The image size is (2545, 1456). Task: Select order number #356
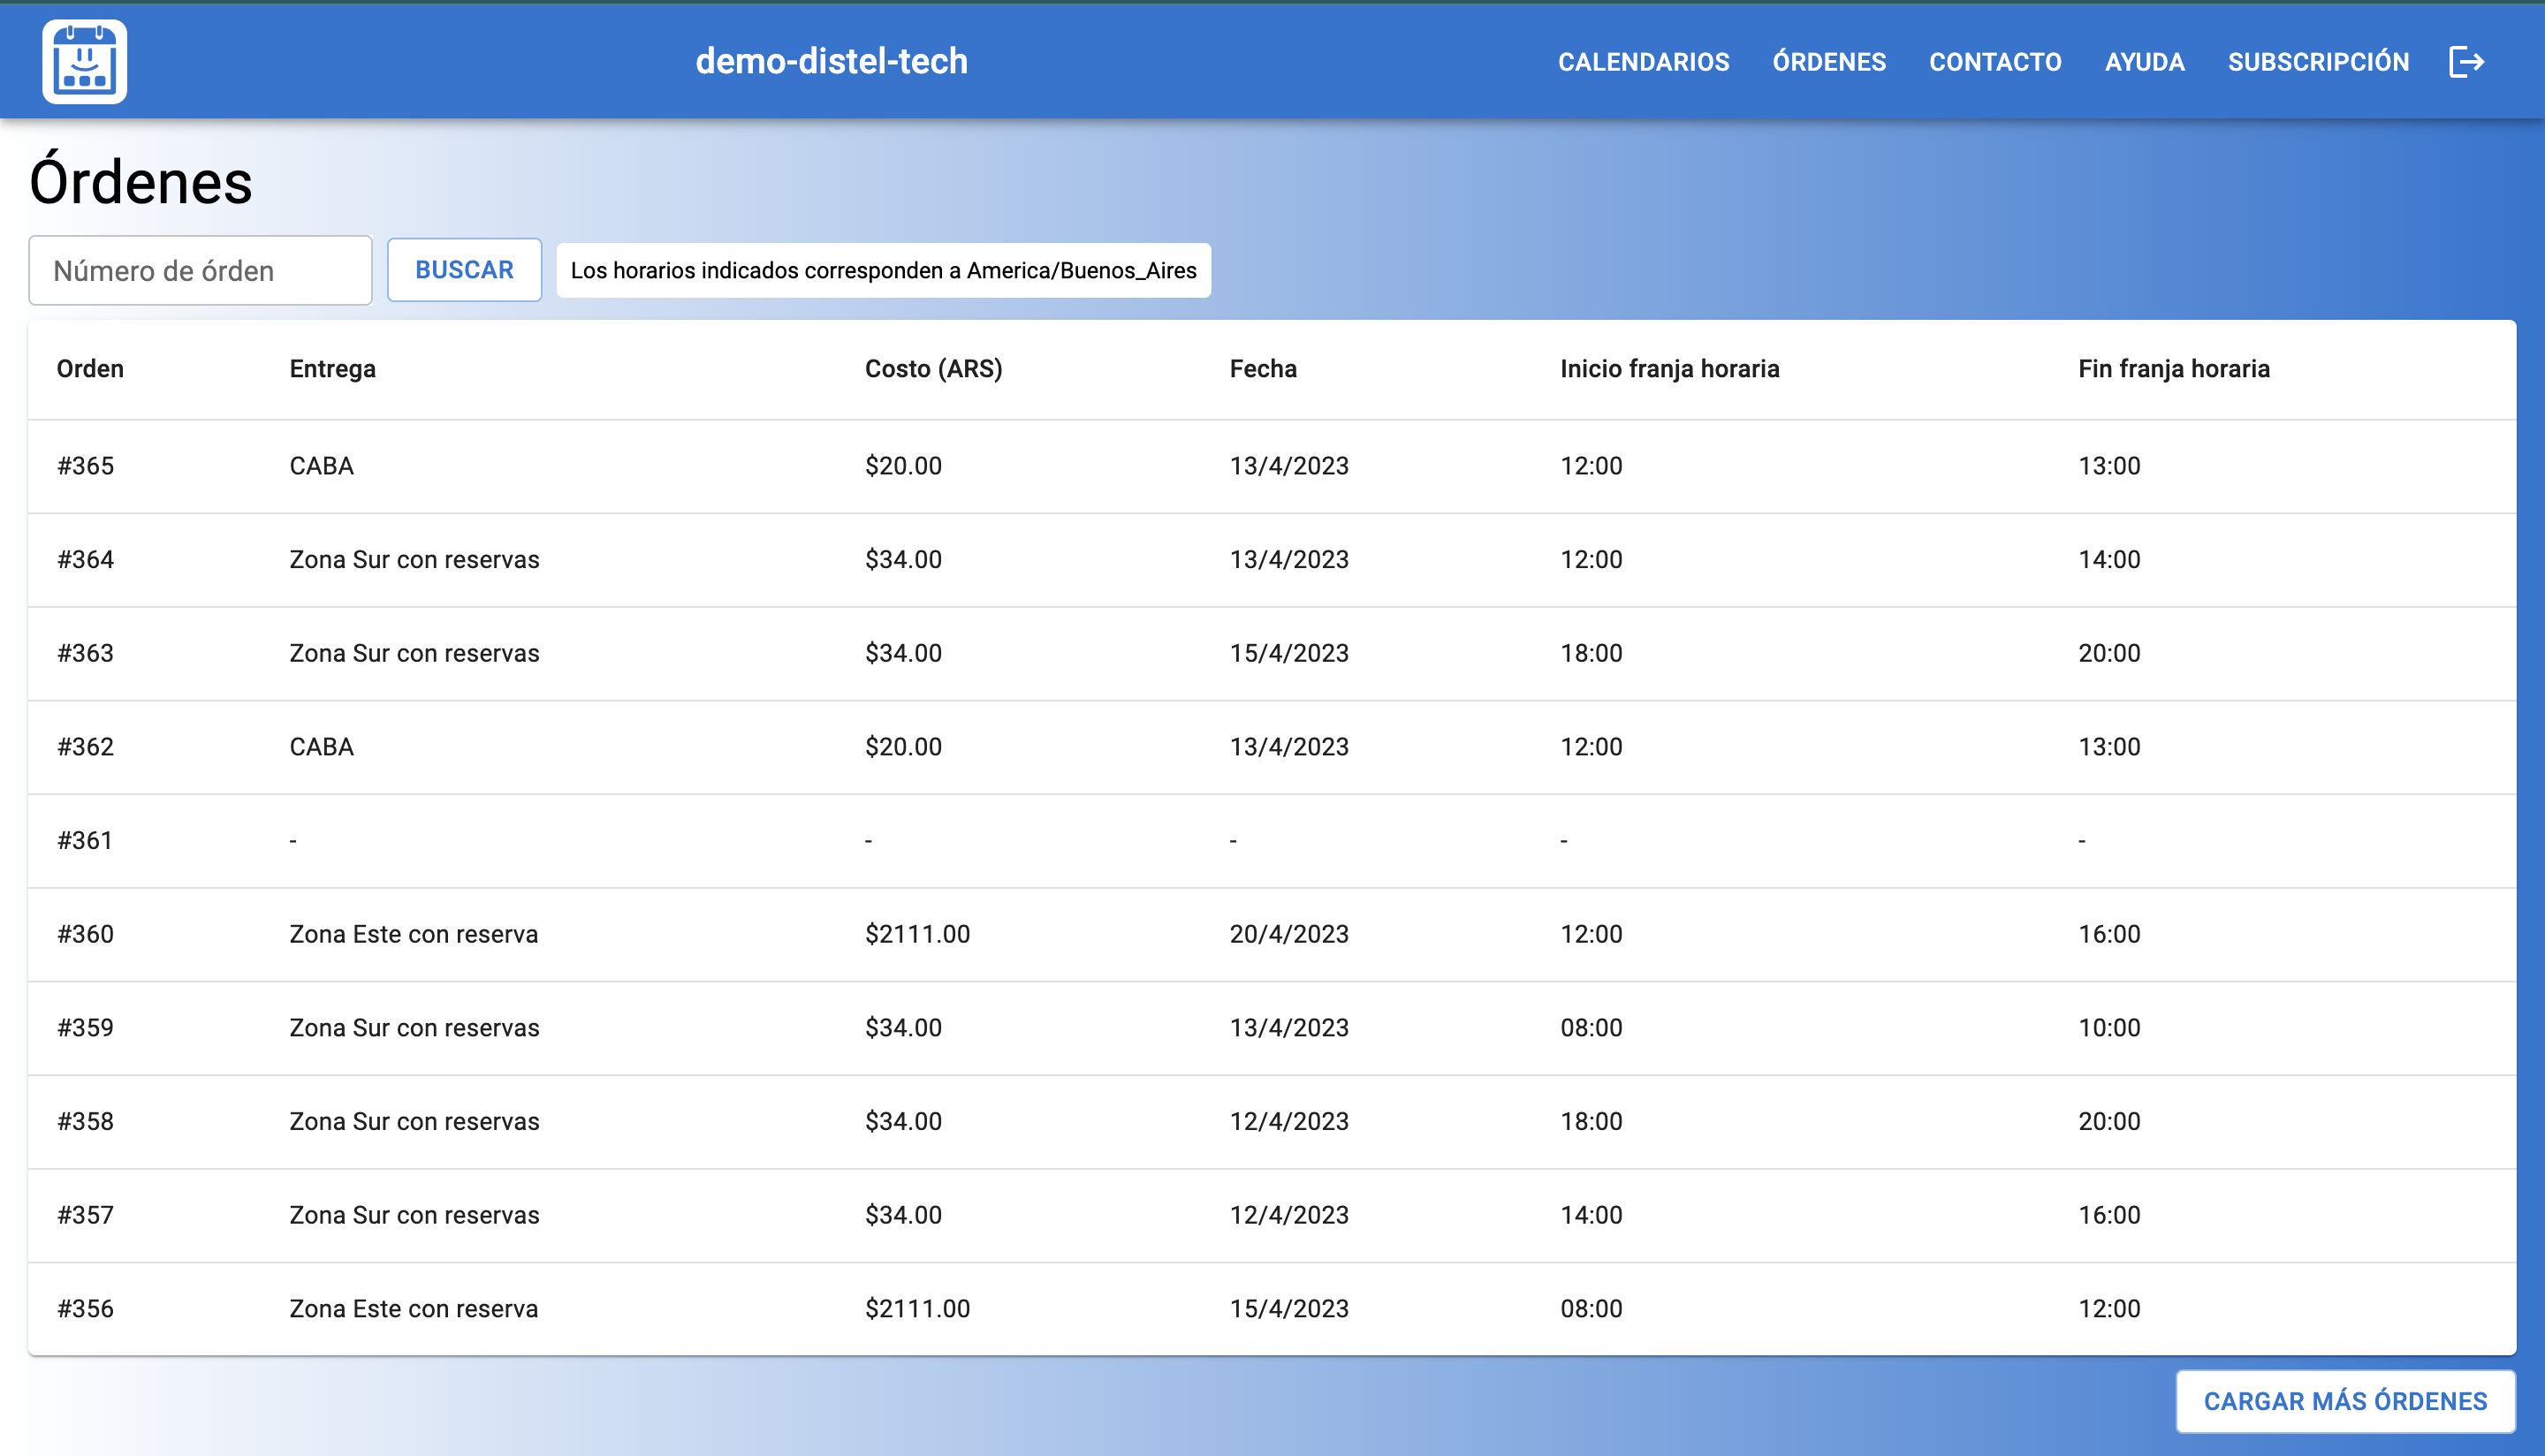pos(85,1309)
